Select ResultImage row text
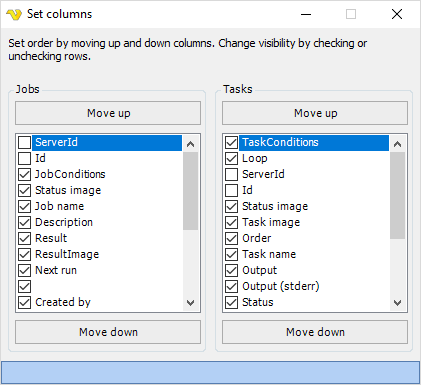Viewport: 421px width, 385px height. 67,254
